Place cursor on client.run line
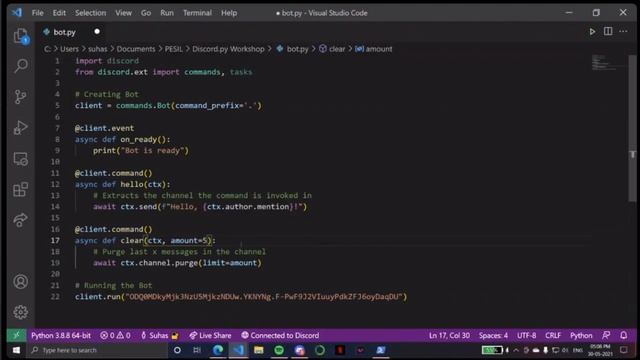Image resolution: width=640 pixels, height=360 pixels. (241, 297)
